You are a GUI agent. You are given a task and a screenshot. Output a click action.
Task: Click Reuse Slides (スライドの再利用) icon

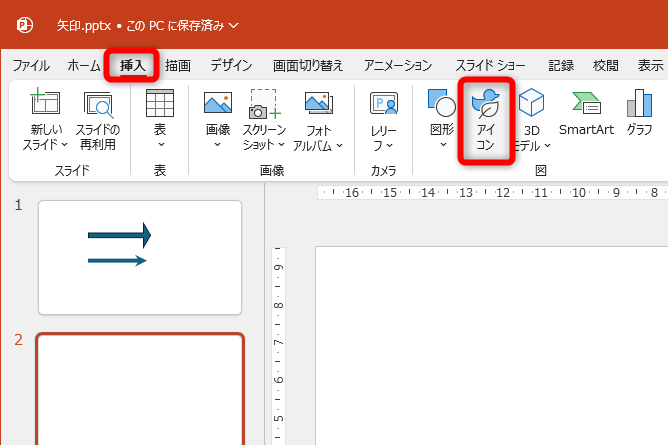98,104
